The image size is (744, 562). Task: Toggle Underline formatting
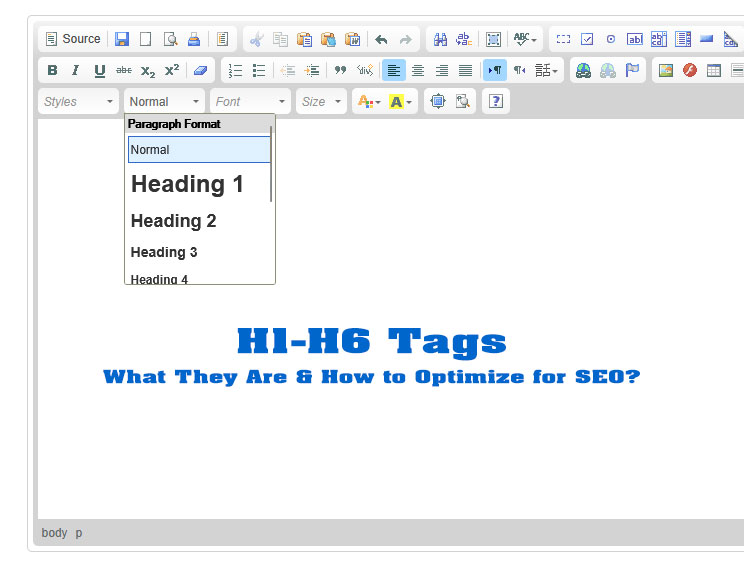(100, 70)
